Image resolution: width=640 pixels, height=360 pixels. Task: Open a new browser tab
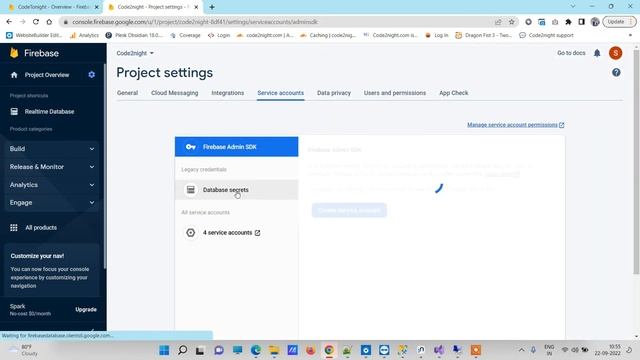(x=212, y=7)
